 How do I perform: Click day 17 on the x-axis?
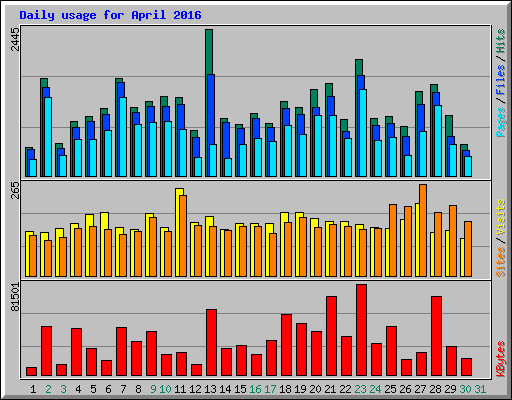[270, 389]
